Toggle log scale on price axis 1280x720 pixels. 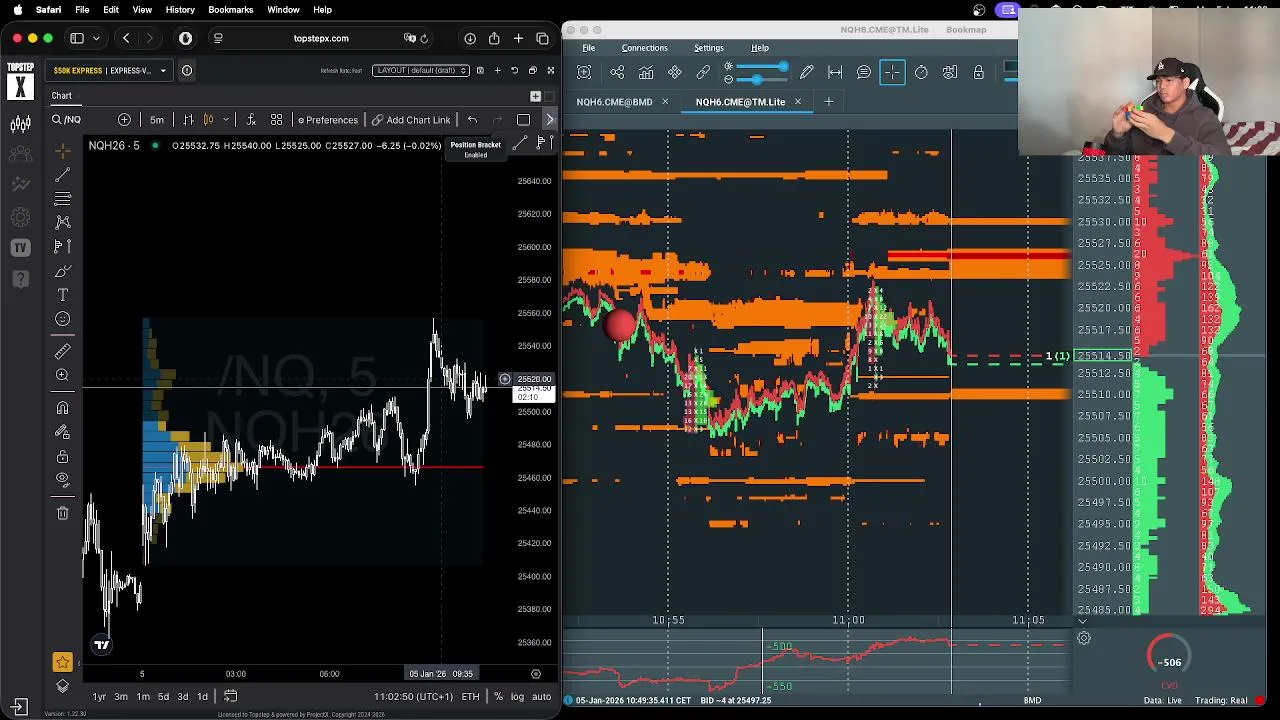coord(517,697)
